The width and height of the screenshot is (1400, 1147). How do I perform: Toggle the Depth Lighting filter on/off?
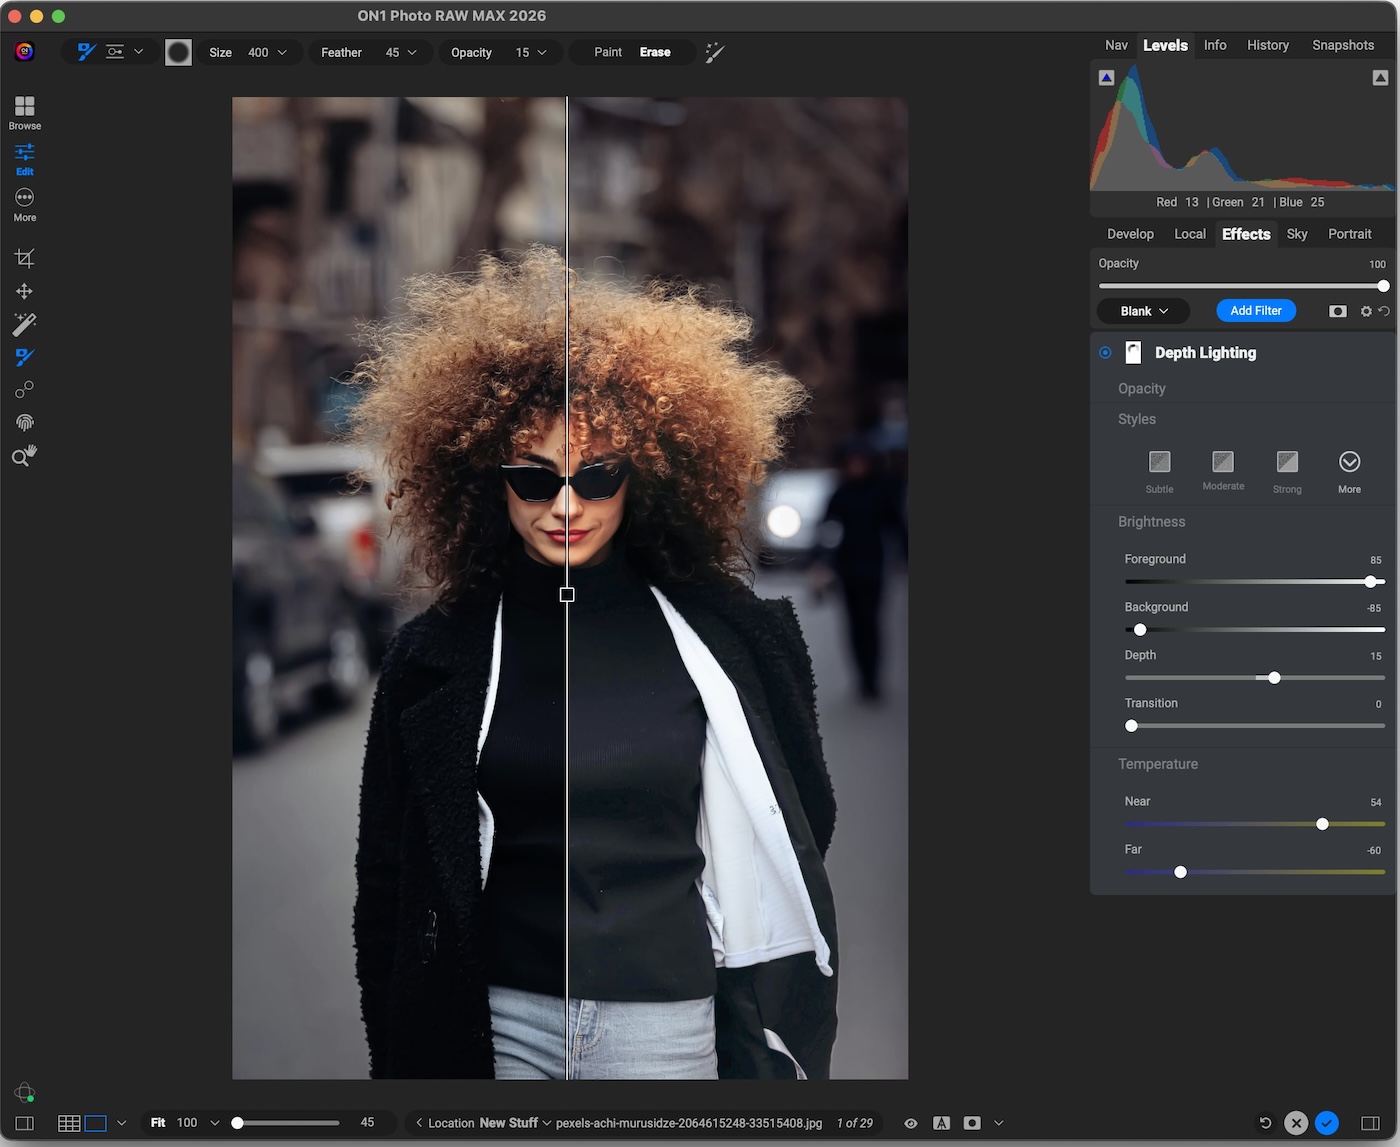(x=1105, y=353)
